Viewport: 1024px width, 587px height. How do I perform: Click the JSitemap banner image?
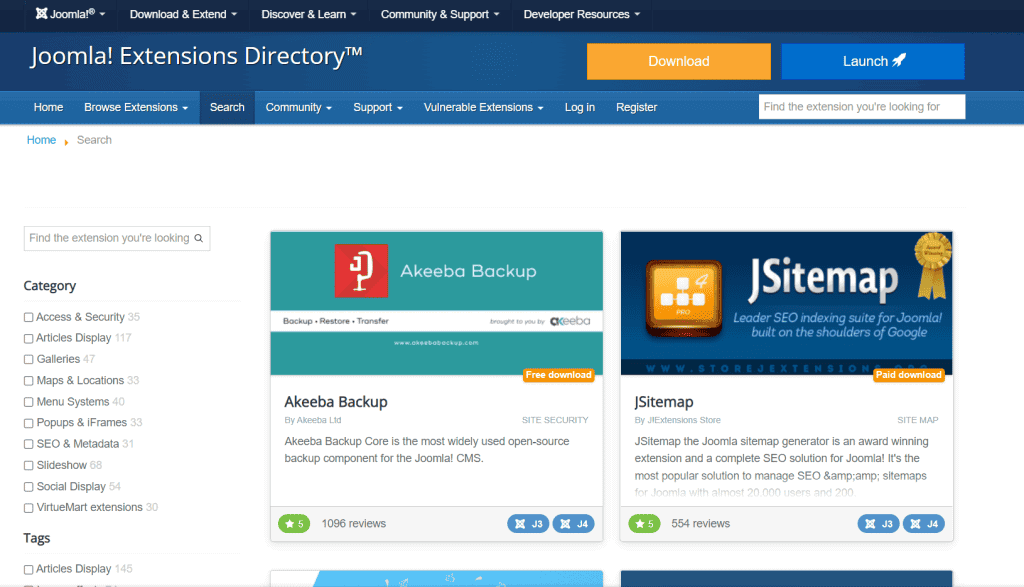click(x=786, y=304)
